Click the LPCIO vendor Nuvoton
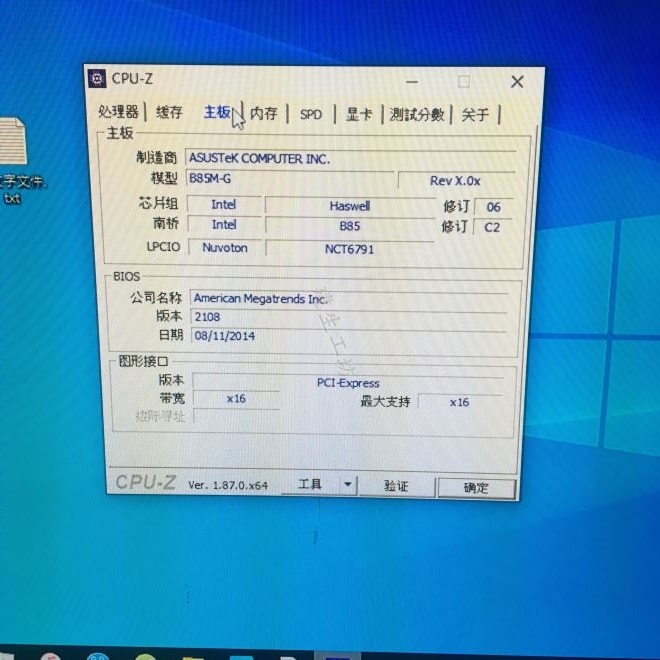This screenshot has height=660, width=660. (225, 248)
